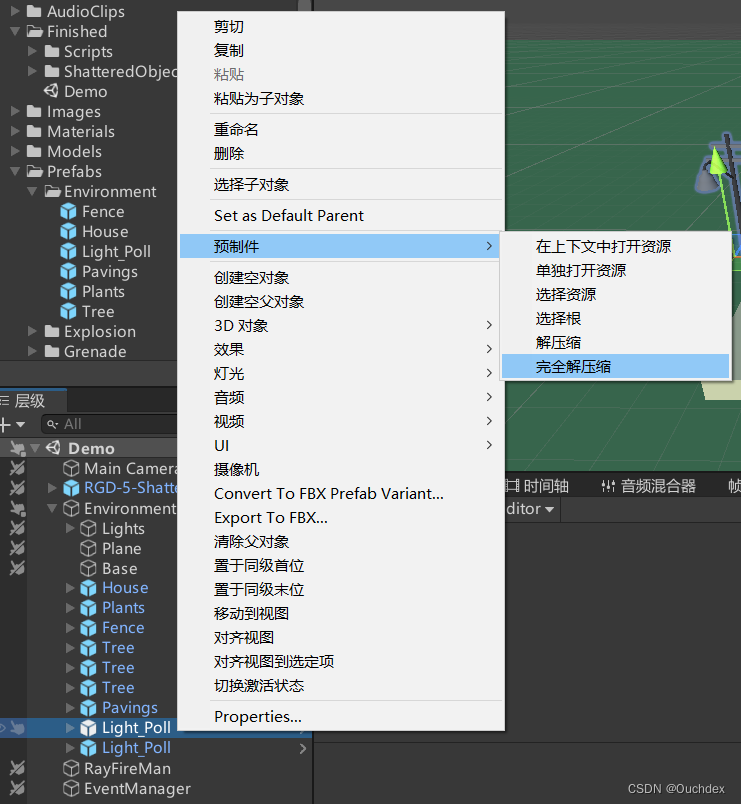Viewport: 741px width, 804px height.
Task: Click Properties... in context menu
Action: click(341, 716)
